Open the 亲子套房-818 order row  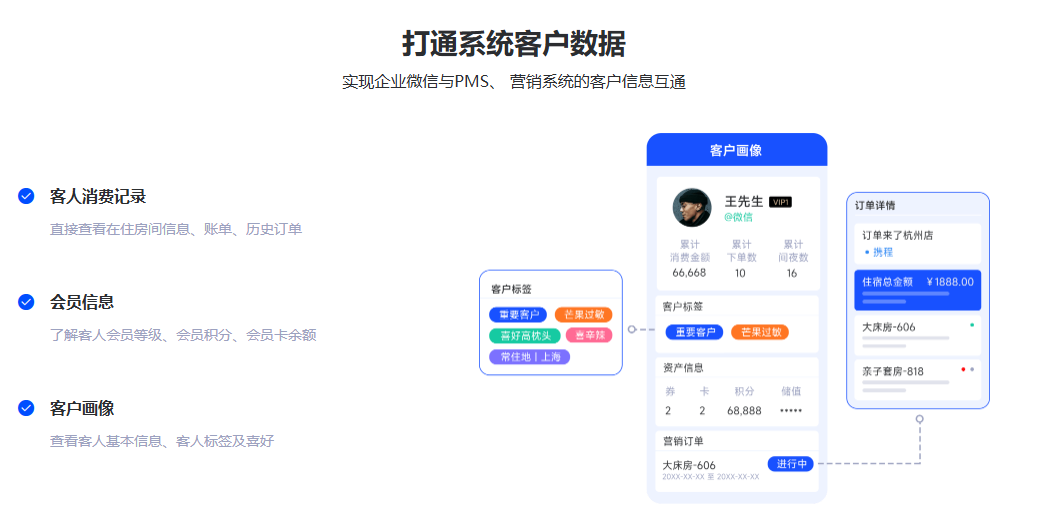[x=917, y=378]
